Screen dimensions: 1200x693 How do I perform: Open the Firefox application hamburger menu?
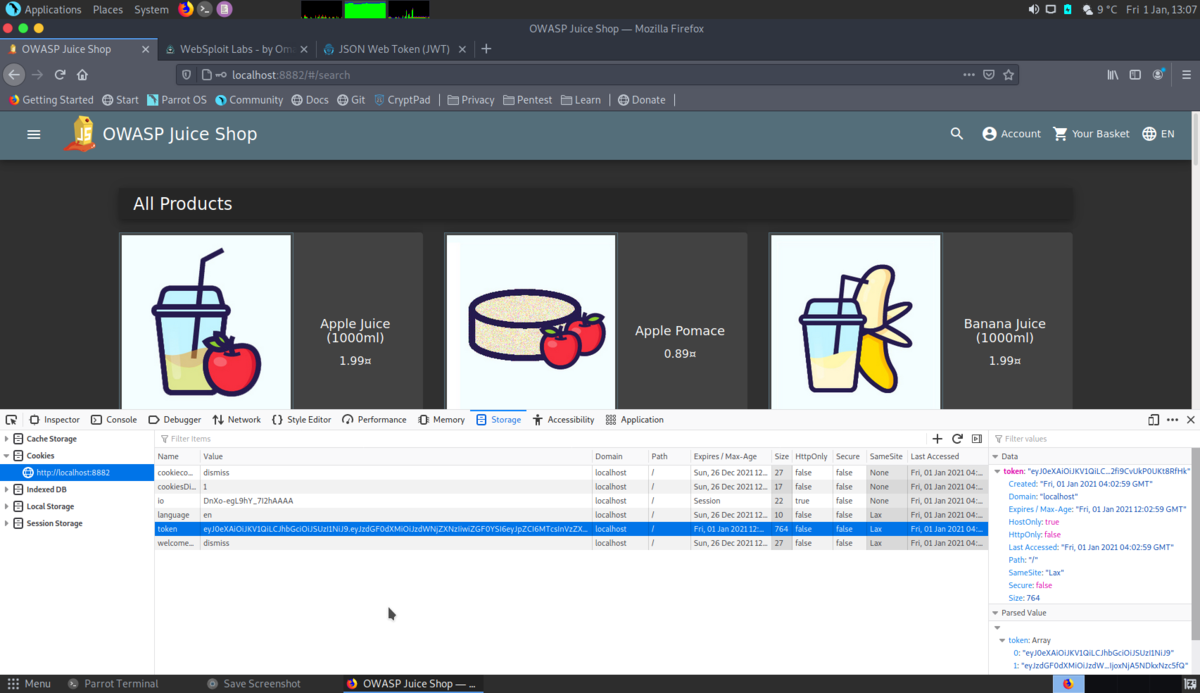[x=1187, y=75]
